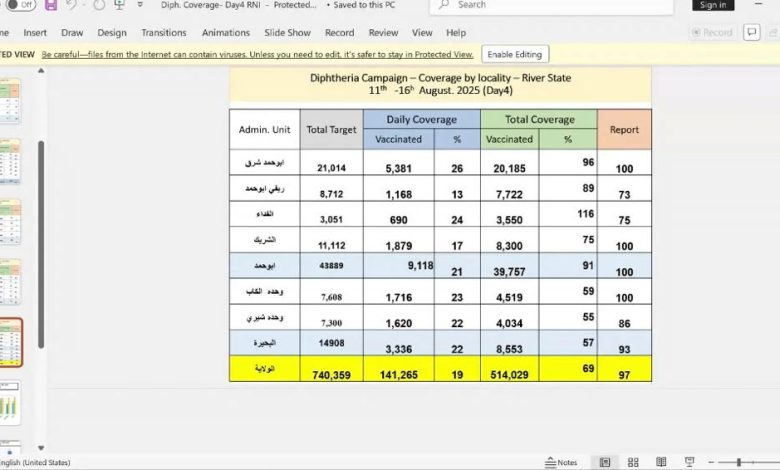The height and width of the screenshot is (470, 780).
Task: Click the zoom out minus button
Action: (x=711, y=462)
